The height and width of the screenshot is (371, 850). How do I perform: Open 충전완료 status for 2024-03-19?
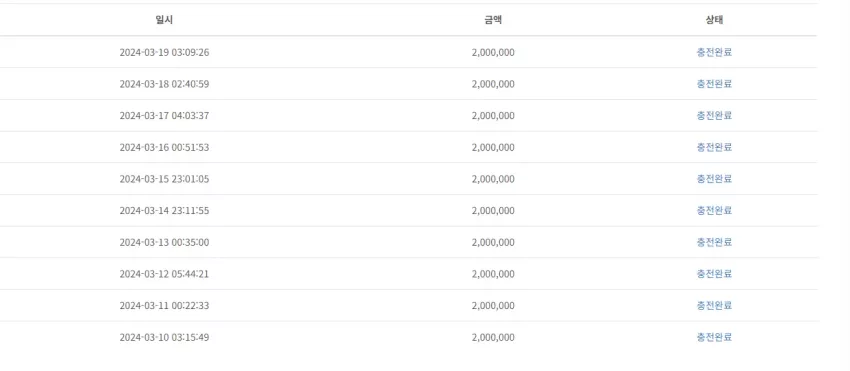click(714, 53)
